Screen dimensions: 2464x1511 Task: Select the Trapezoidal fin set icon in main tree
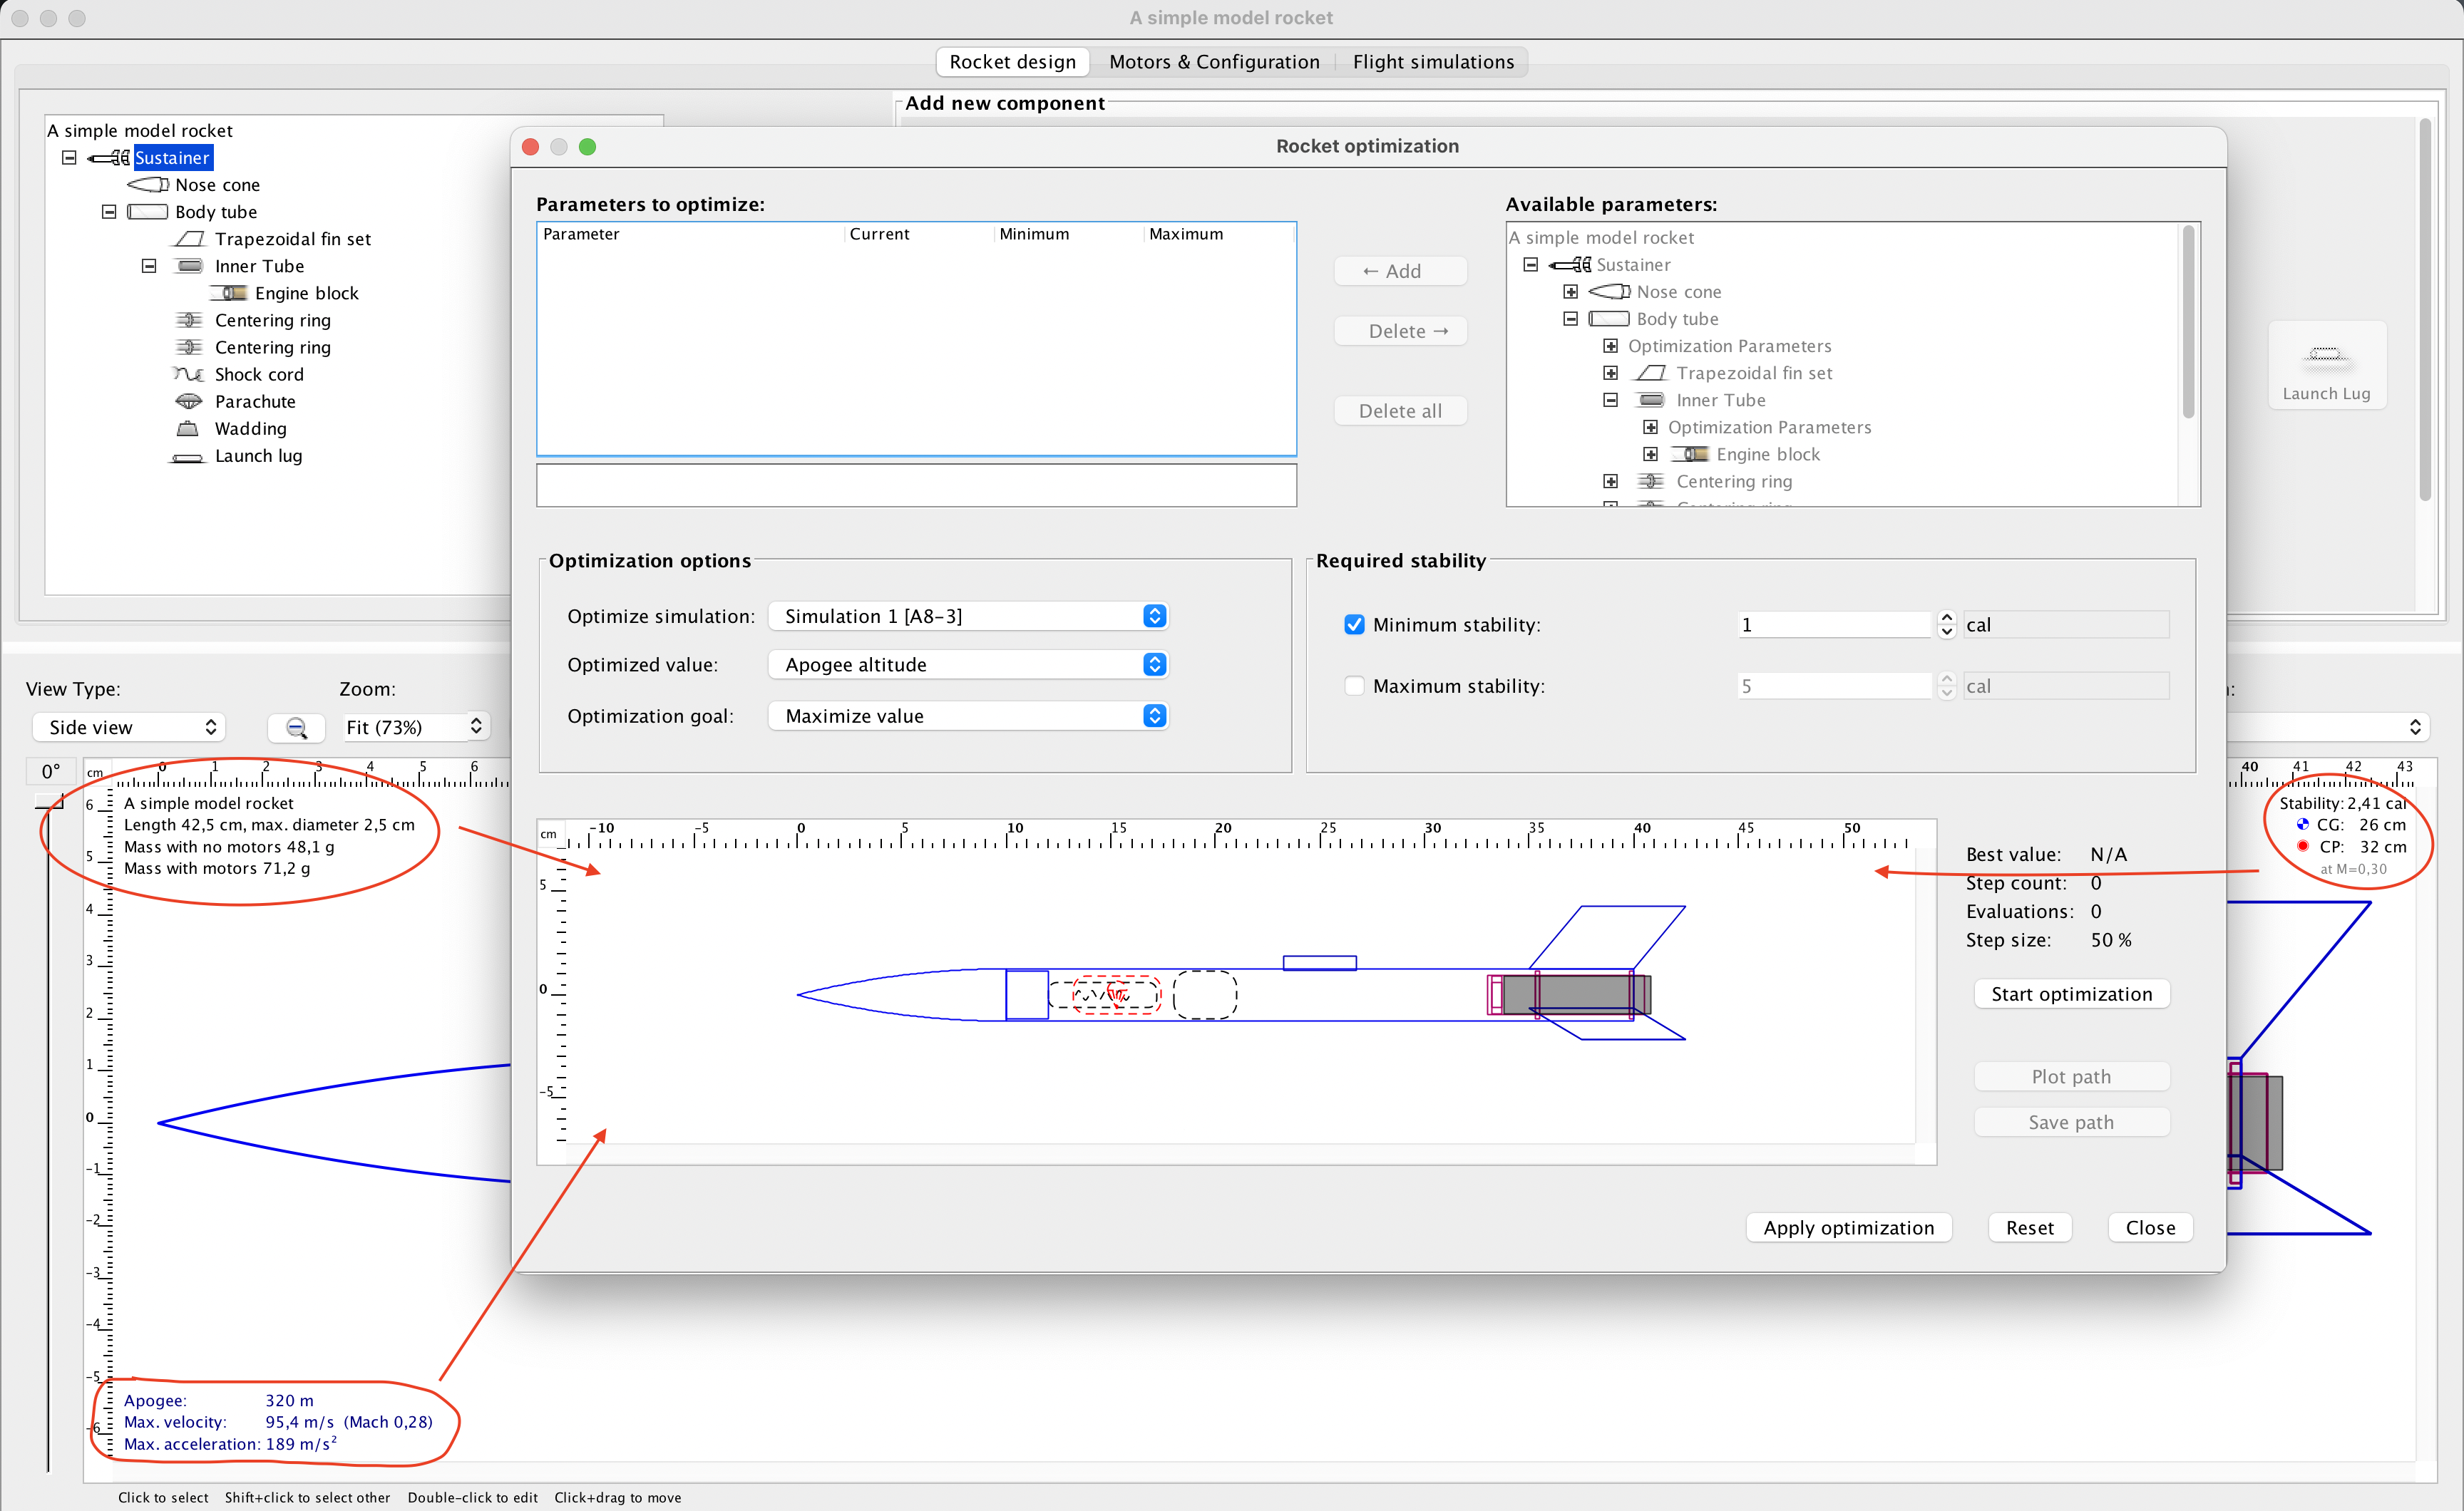189,239
